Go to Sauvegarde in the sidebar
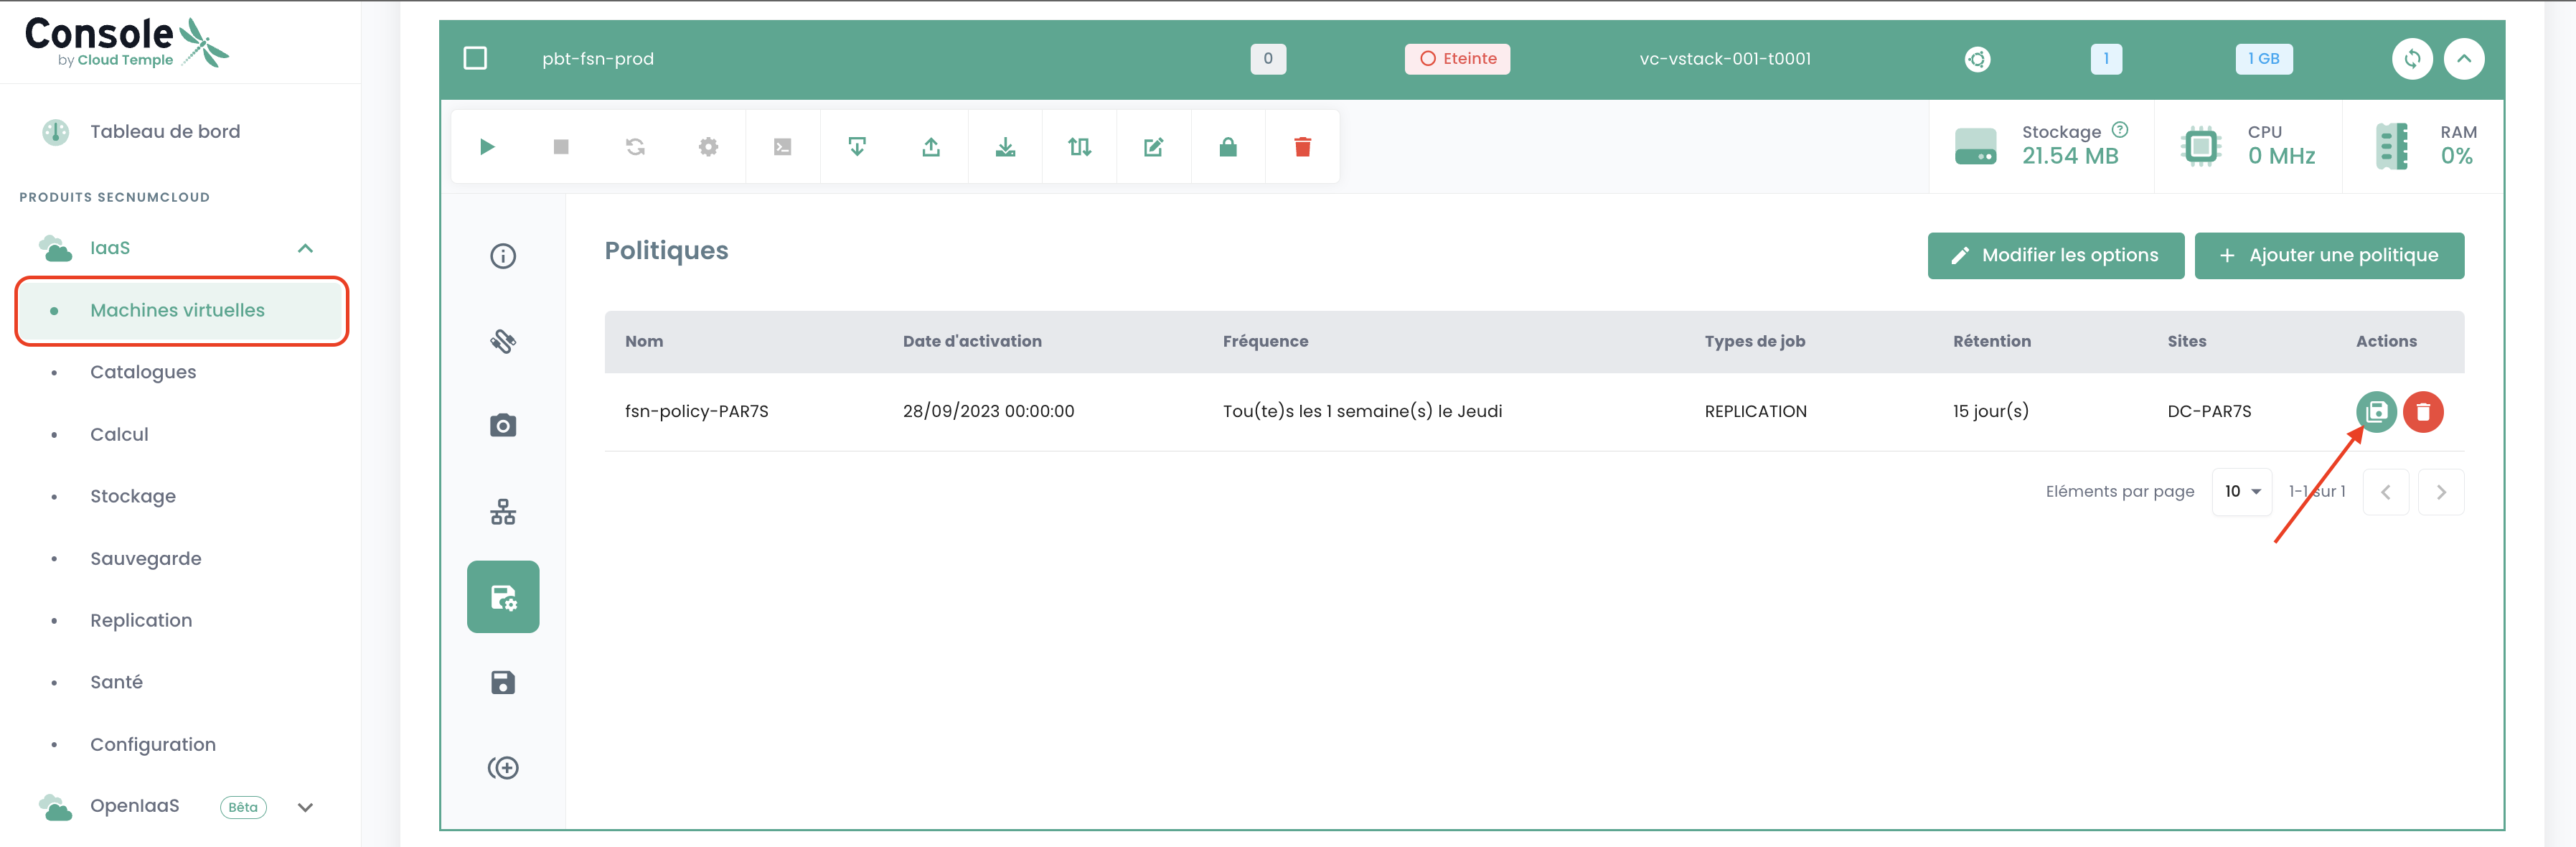 pyautogui.click(x=146, y=558)
